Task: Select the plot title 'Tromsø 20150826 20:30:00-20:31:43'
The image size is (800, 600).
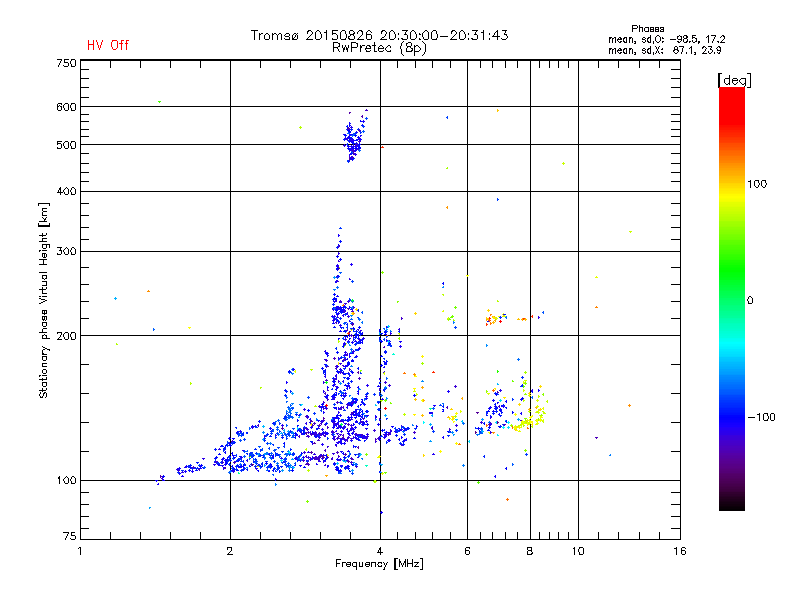Action: pos(379,35)
